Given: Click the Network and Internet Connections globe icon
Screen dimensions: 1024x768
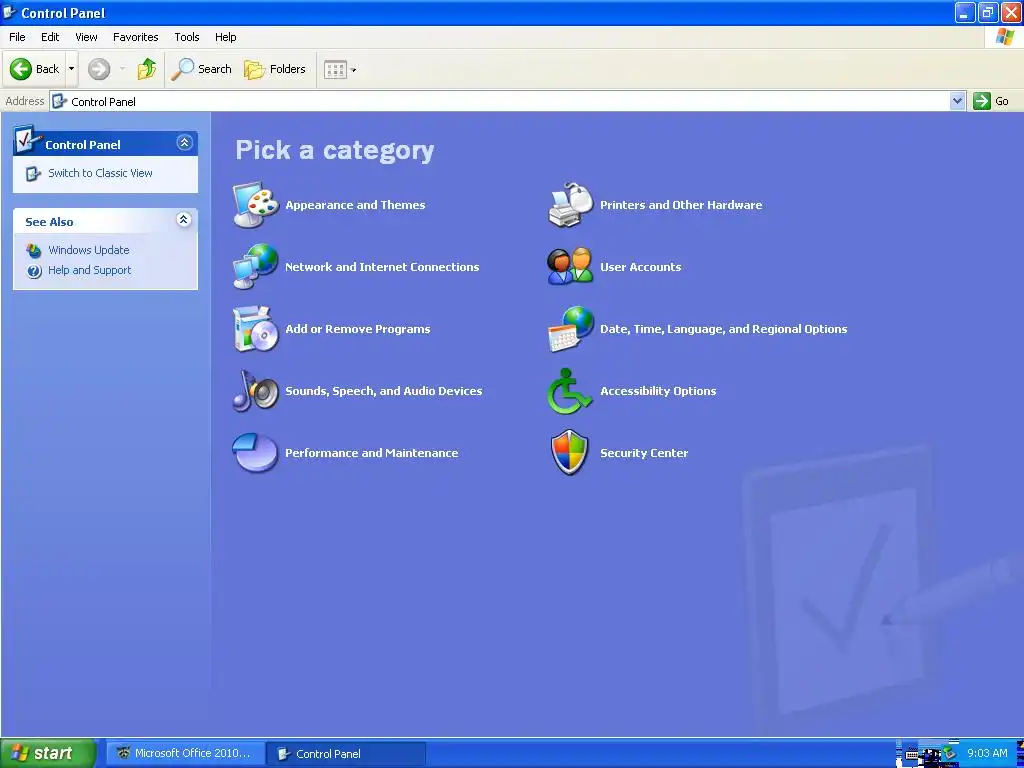Looking at the screenshot, I should (x=256, y=266).
